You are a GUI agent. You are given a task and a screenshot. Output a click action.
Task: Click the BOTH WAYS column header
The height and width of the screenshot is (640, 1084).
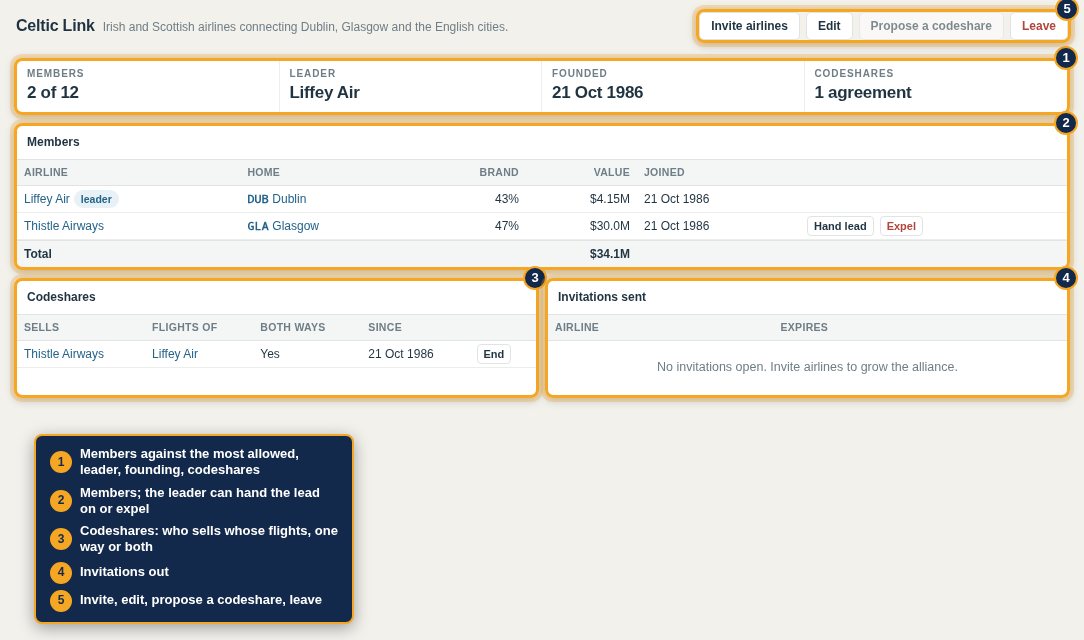292,327
